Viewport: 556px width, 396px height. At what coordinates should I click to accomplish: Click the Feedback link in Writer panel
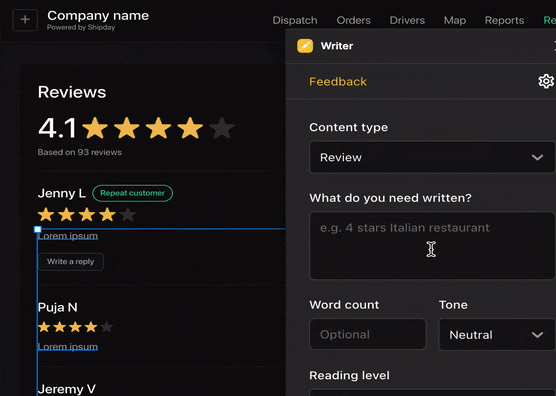coord(338,82)
